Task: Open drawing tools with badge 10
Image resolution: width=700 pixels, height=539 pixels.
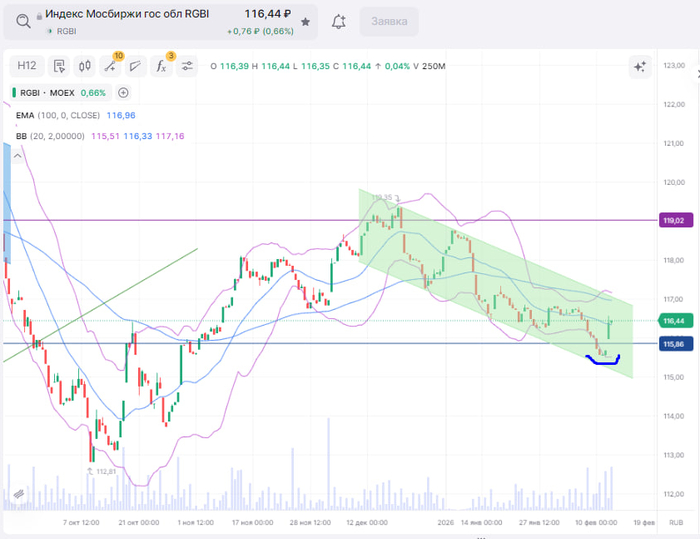Action: click(111, 66)
